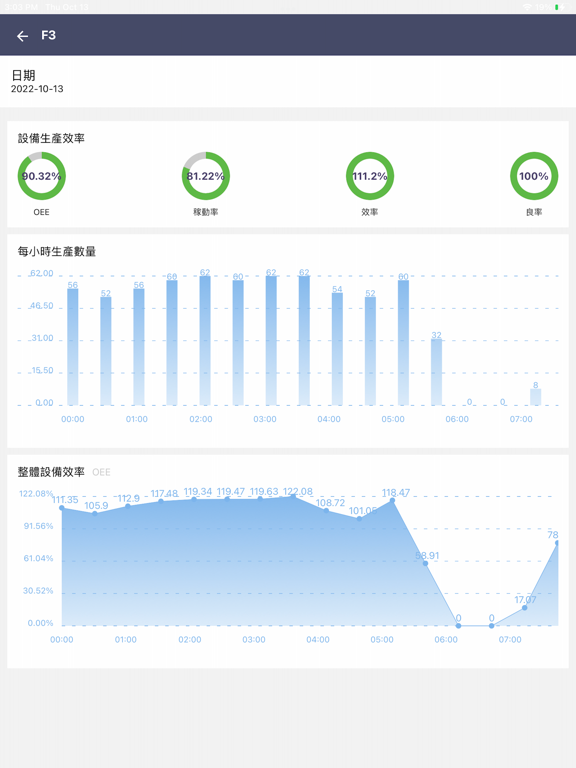The width and height of the screenshot is (576, 768).
Task: Tap the 118.47 data point on OEE line
Action: (x=392, y=501)
